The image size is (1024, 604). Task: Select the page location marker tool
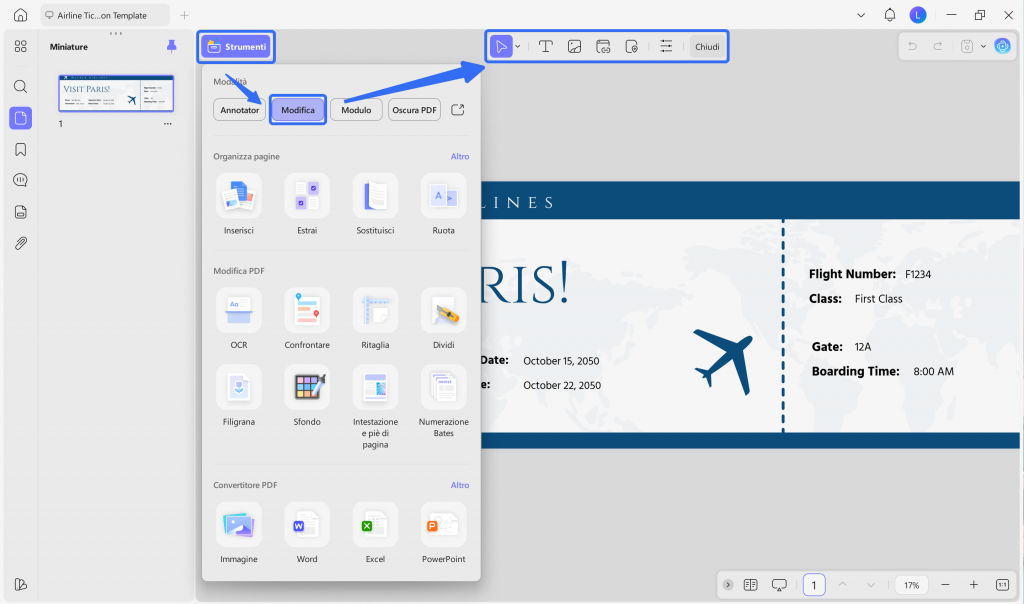(x=632, y=46)
